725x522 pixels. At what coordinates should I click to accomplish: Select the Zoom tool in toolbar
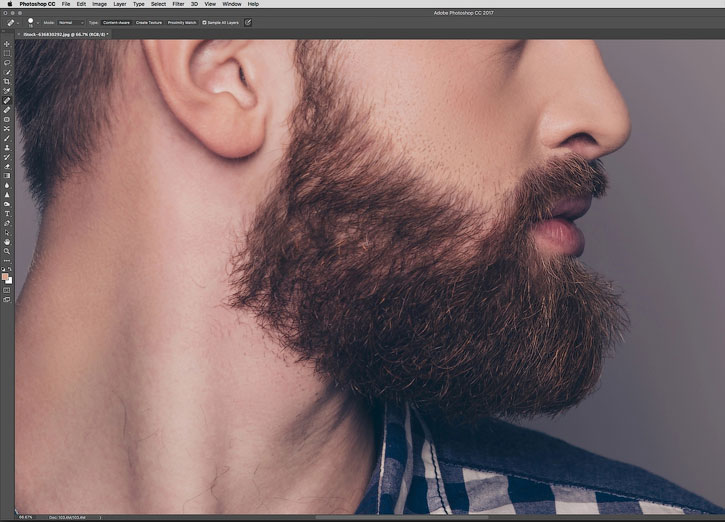coord(7,251)
